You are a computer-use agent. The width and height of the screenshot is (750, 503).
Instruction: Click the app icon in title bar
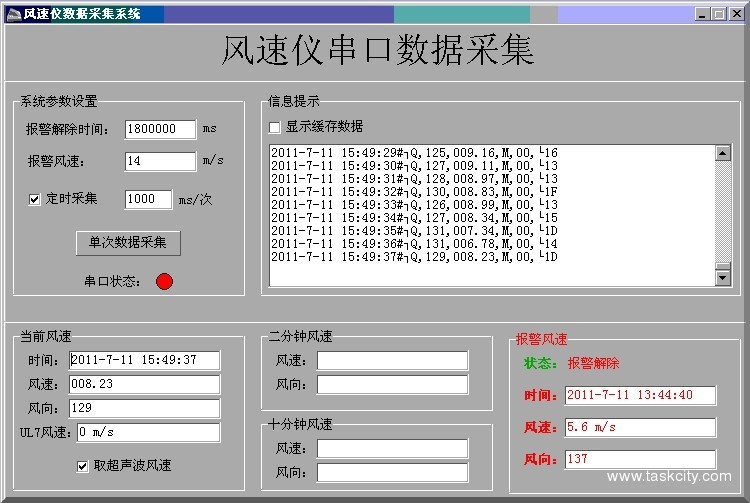coord(13,14)
